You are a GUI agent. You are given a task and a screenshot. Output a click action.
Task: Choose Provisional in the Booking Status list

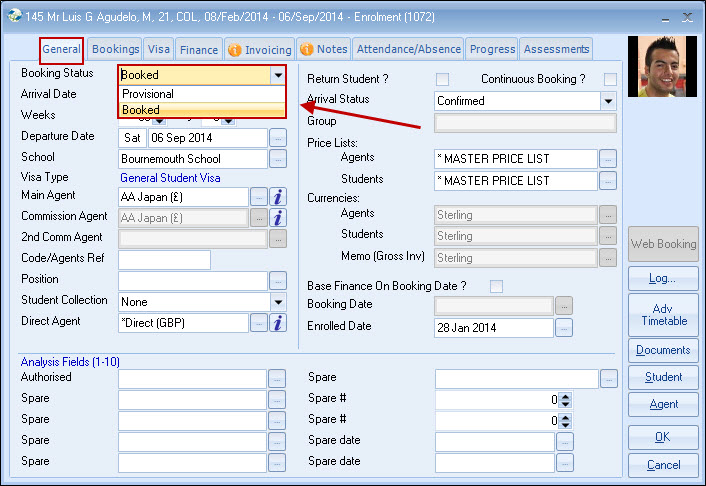click(148, 94)
